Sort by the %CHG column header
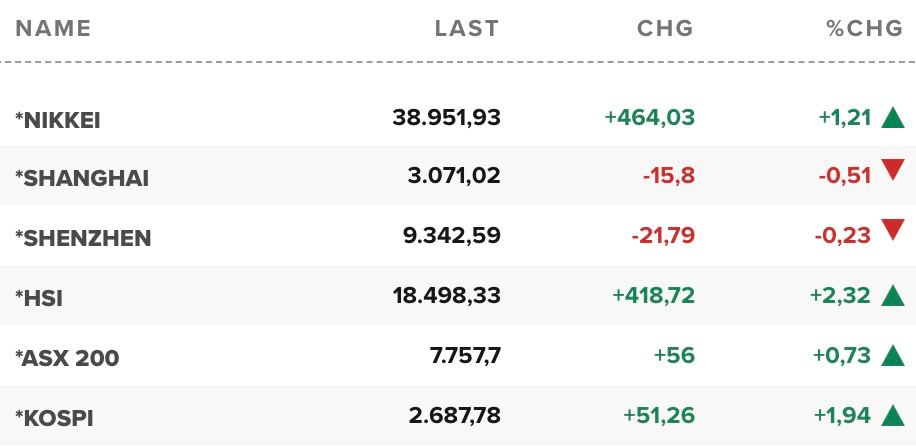Screen dimensions: 916x446 pos(865,28)
